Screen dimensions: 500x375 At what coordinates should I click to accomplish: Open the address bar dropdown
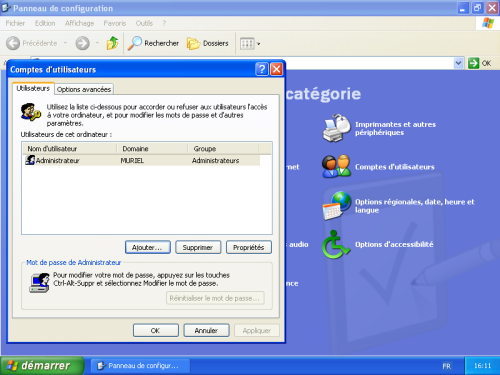click(459, 63)
